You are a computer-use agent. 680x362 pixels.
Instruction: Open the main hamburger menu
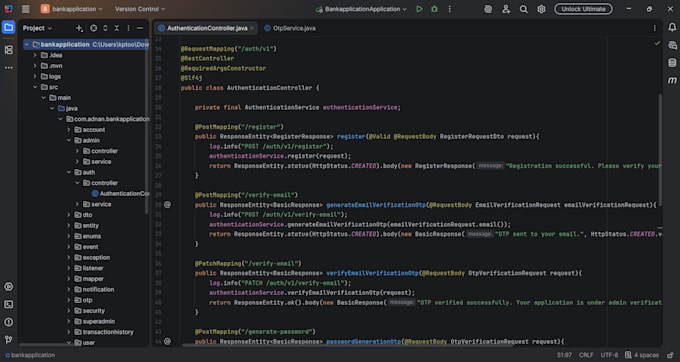26,9
